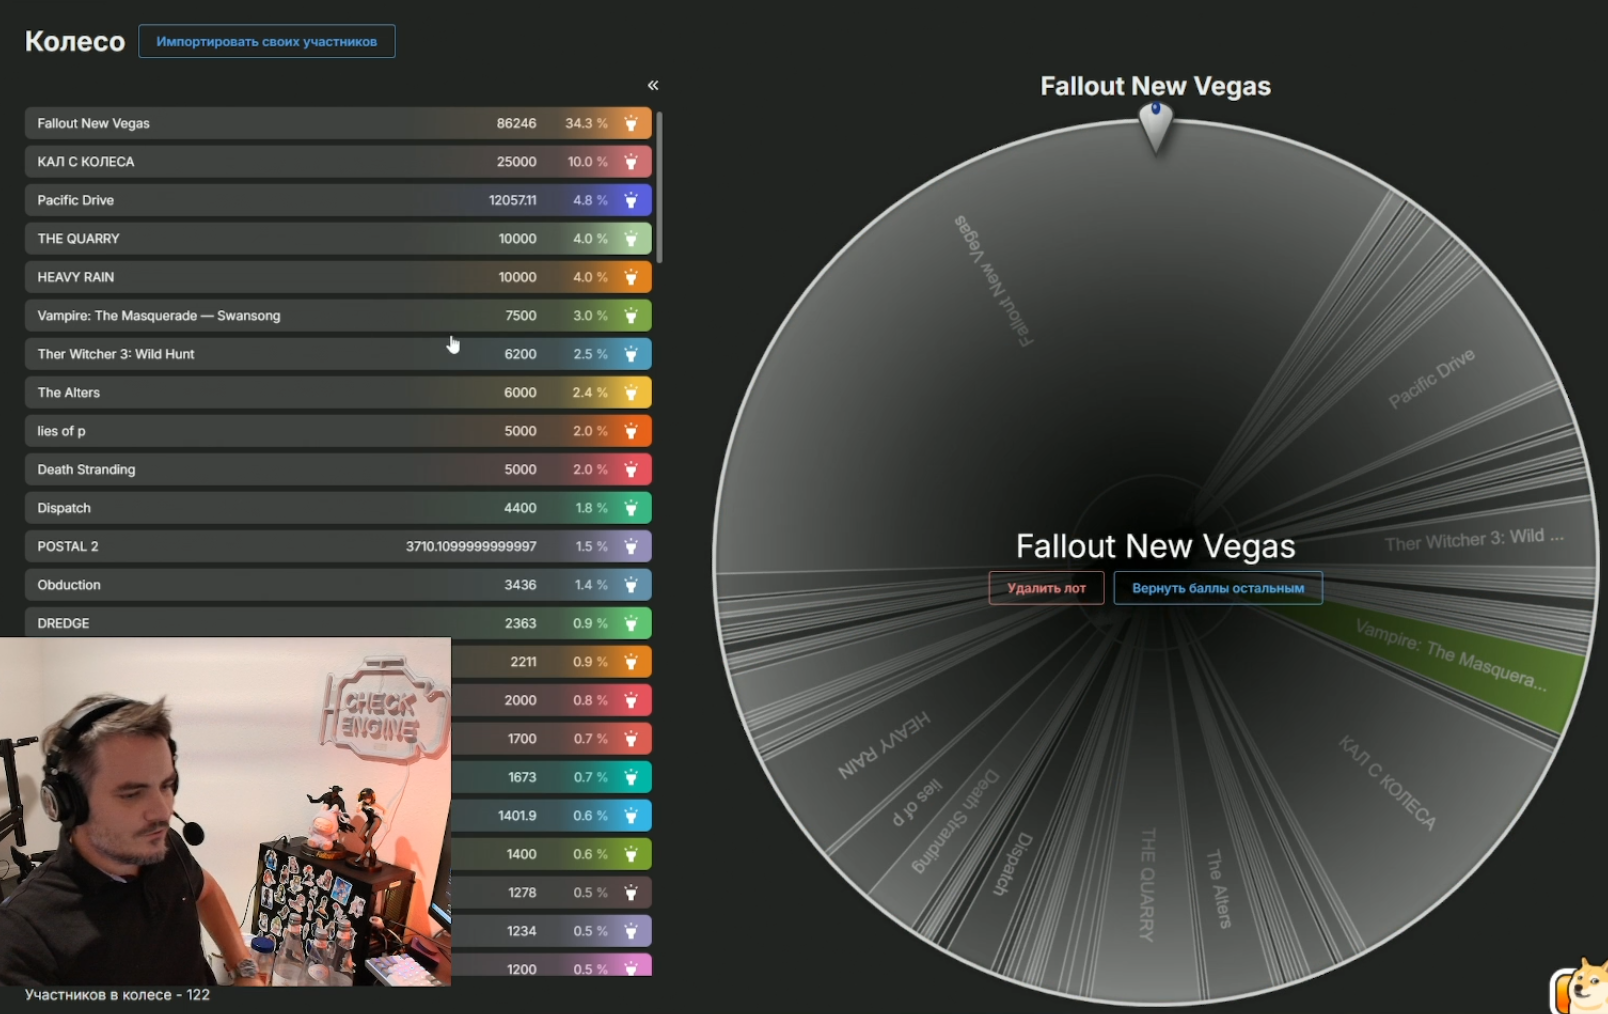Image resolution: width=1608 pixels, height=1014 pixels.
Task: Click the flashlight icon on Dispatch row
Action: click(x=631, y=508)
